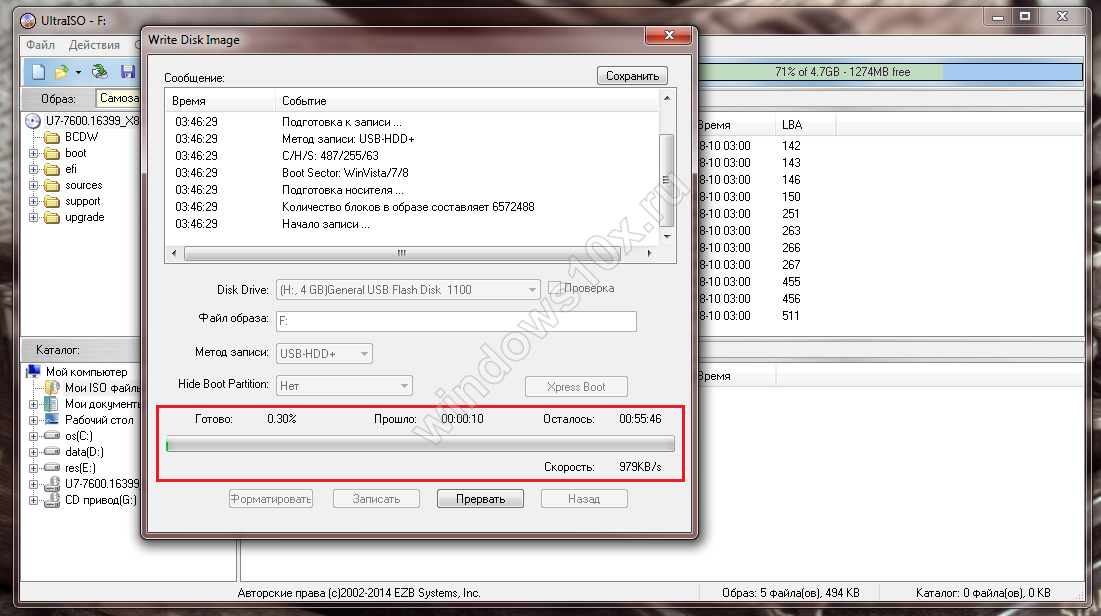Select the BCDW folder icon
Viewport: 1101px width, 616px height.
pyautogui.click(x=52, y=137)
